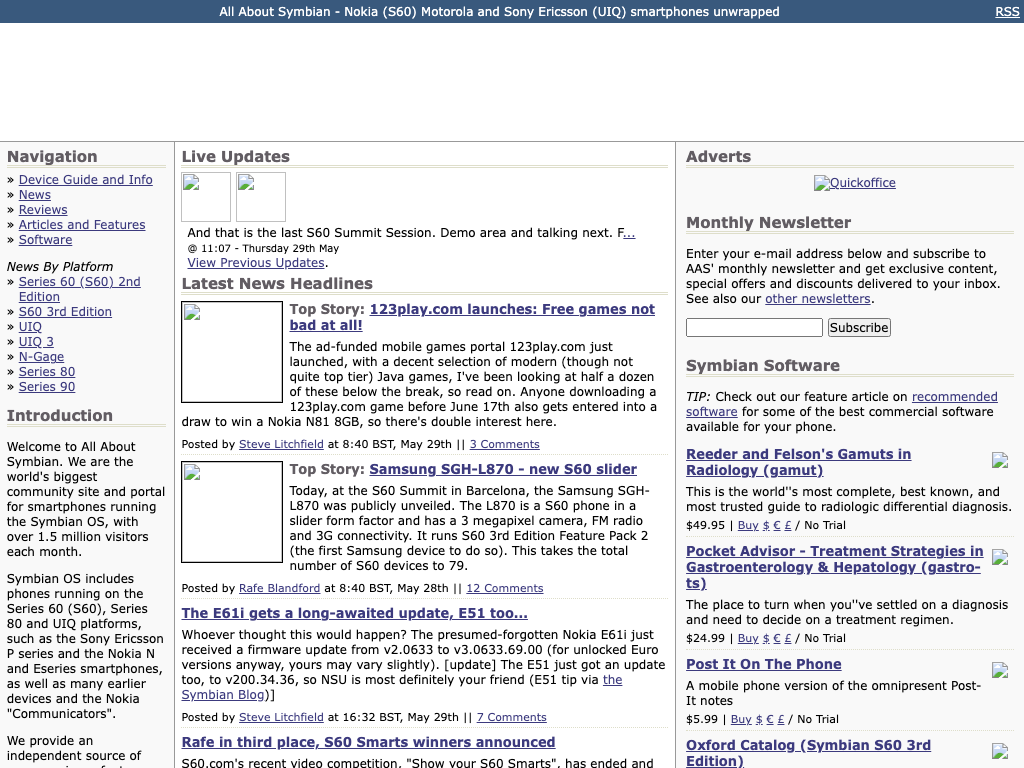The height and width of the screenshot is (768, 1024).
Task: Open Rafe Blandford author link
Action: pyautogui.click(x=280, y=588)
